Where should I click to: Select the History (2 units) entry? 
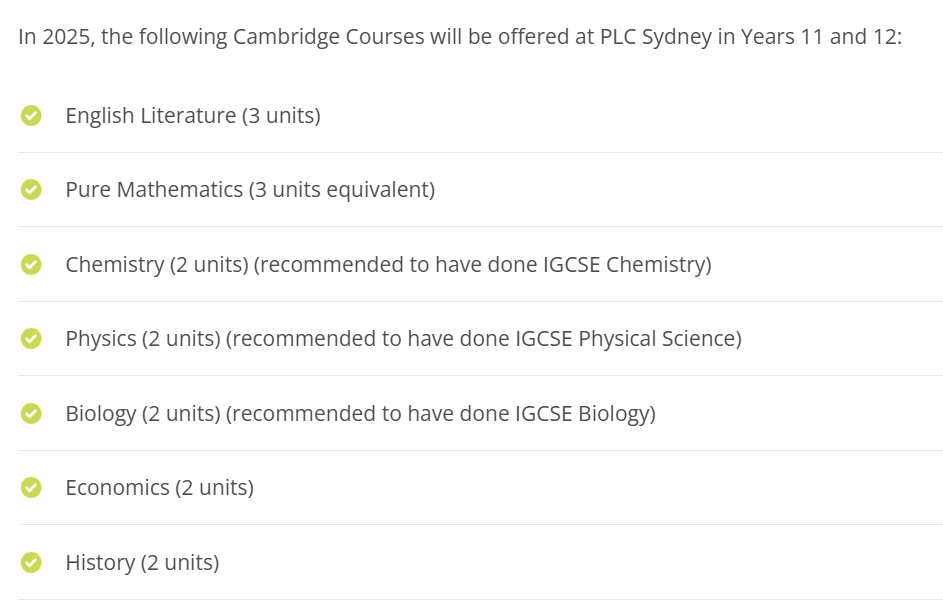[x=143, y=563]
